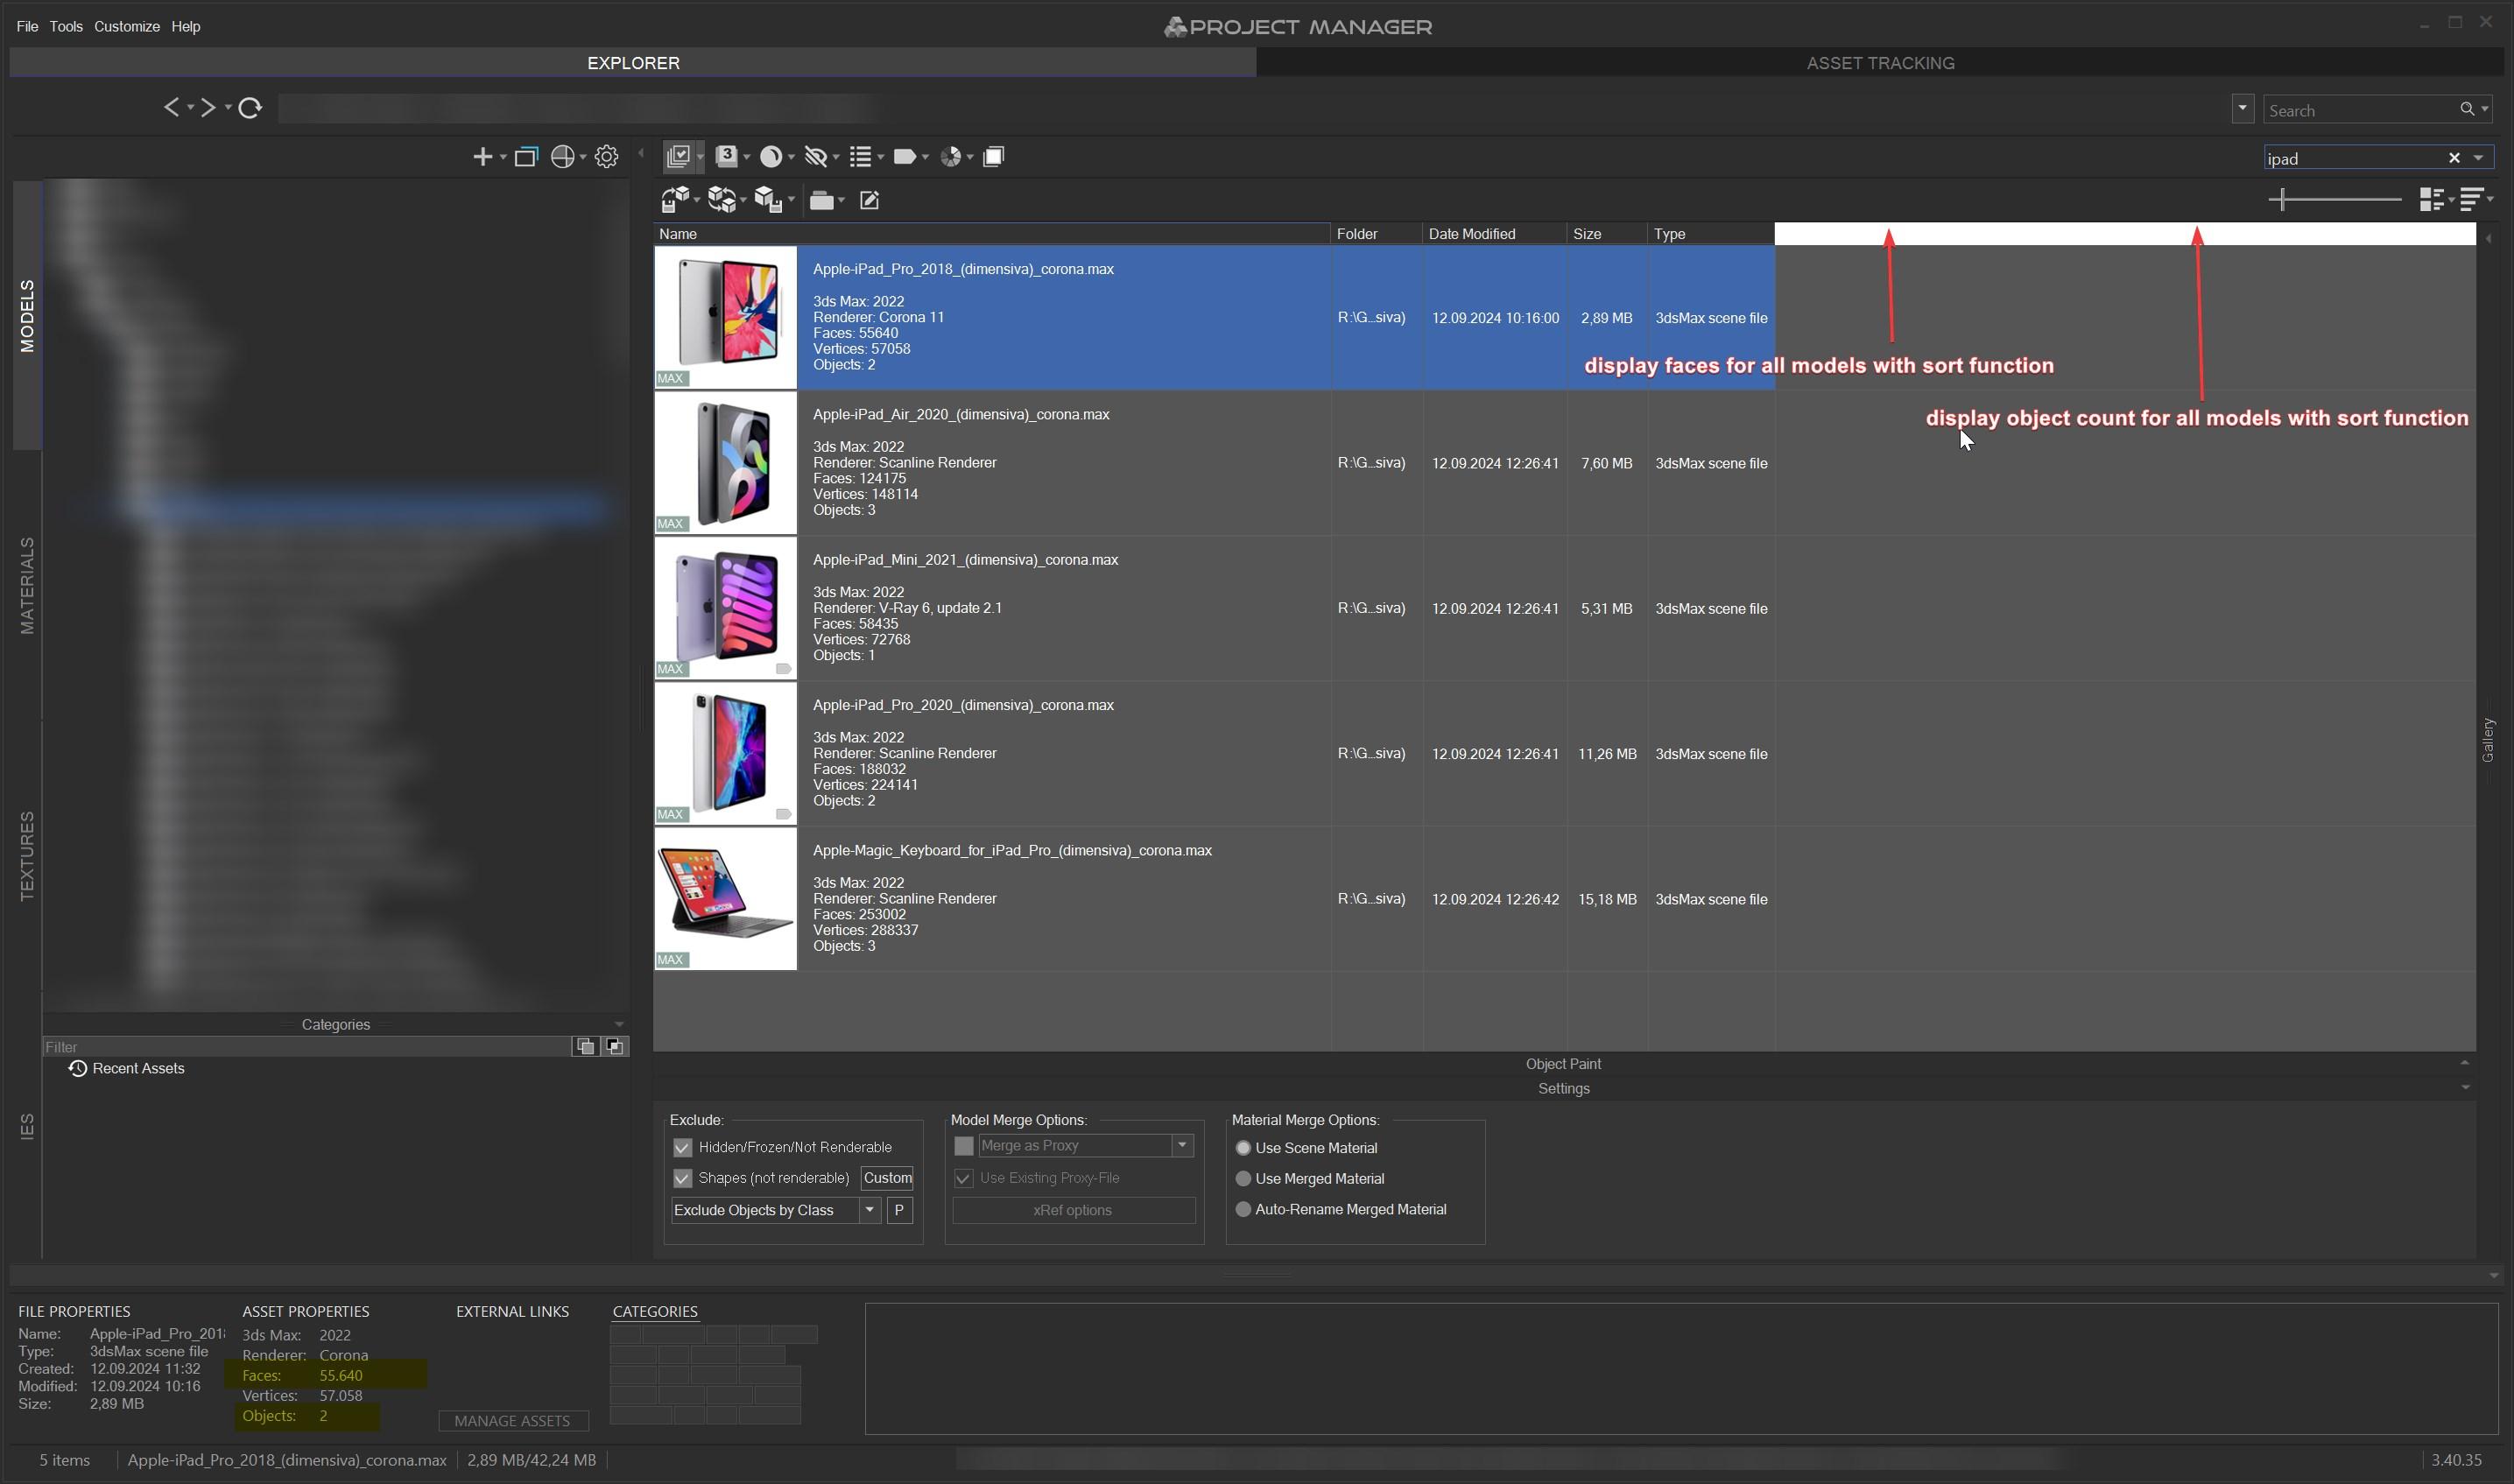Screen dimensions: 2514x1484
Task: Click the folder icon in the second toolbar
Action: pyautogui.click(x=821, y=201)
